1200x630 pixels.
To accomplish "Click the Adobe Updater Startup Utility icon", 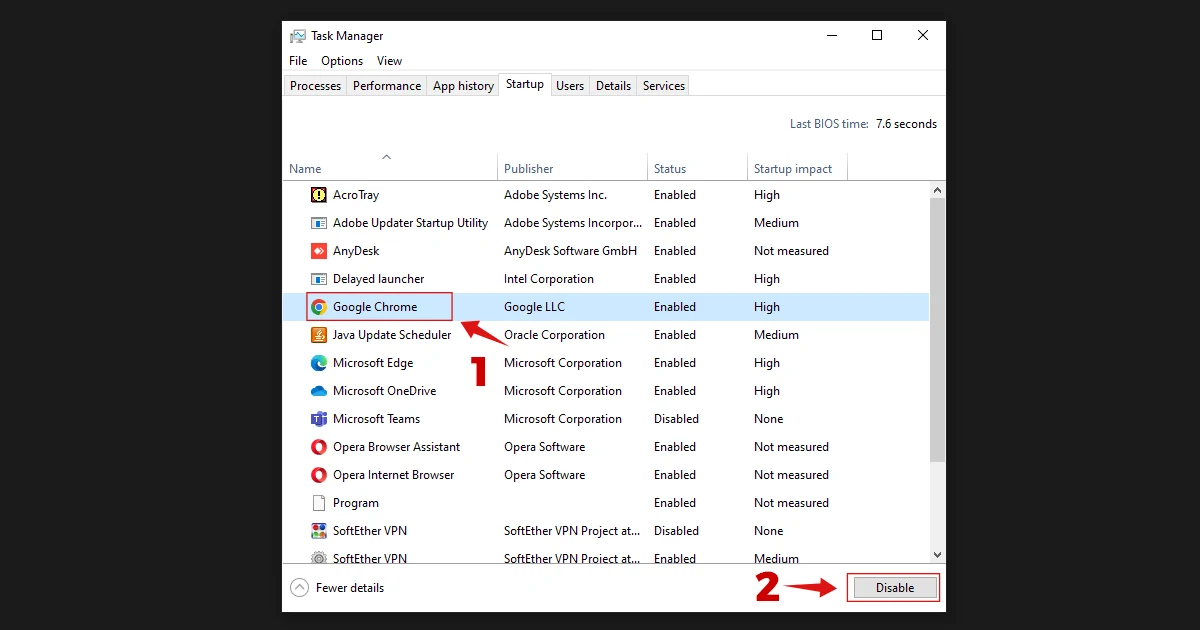I will click(319, 223).
